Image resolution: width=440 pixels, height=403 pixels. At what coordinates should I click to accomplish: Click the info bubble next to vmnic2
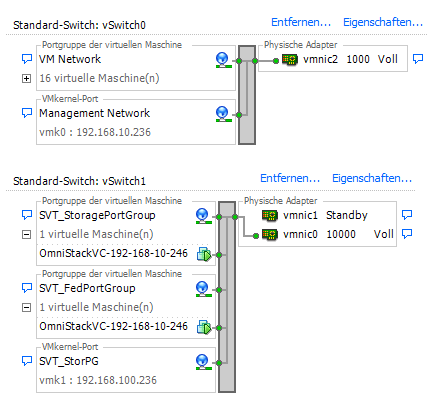[418, 59]
